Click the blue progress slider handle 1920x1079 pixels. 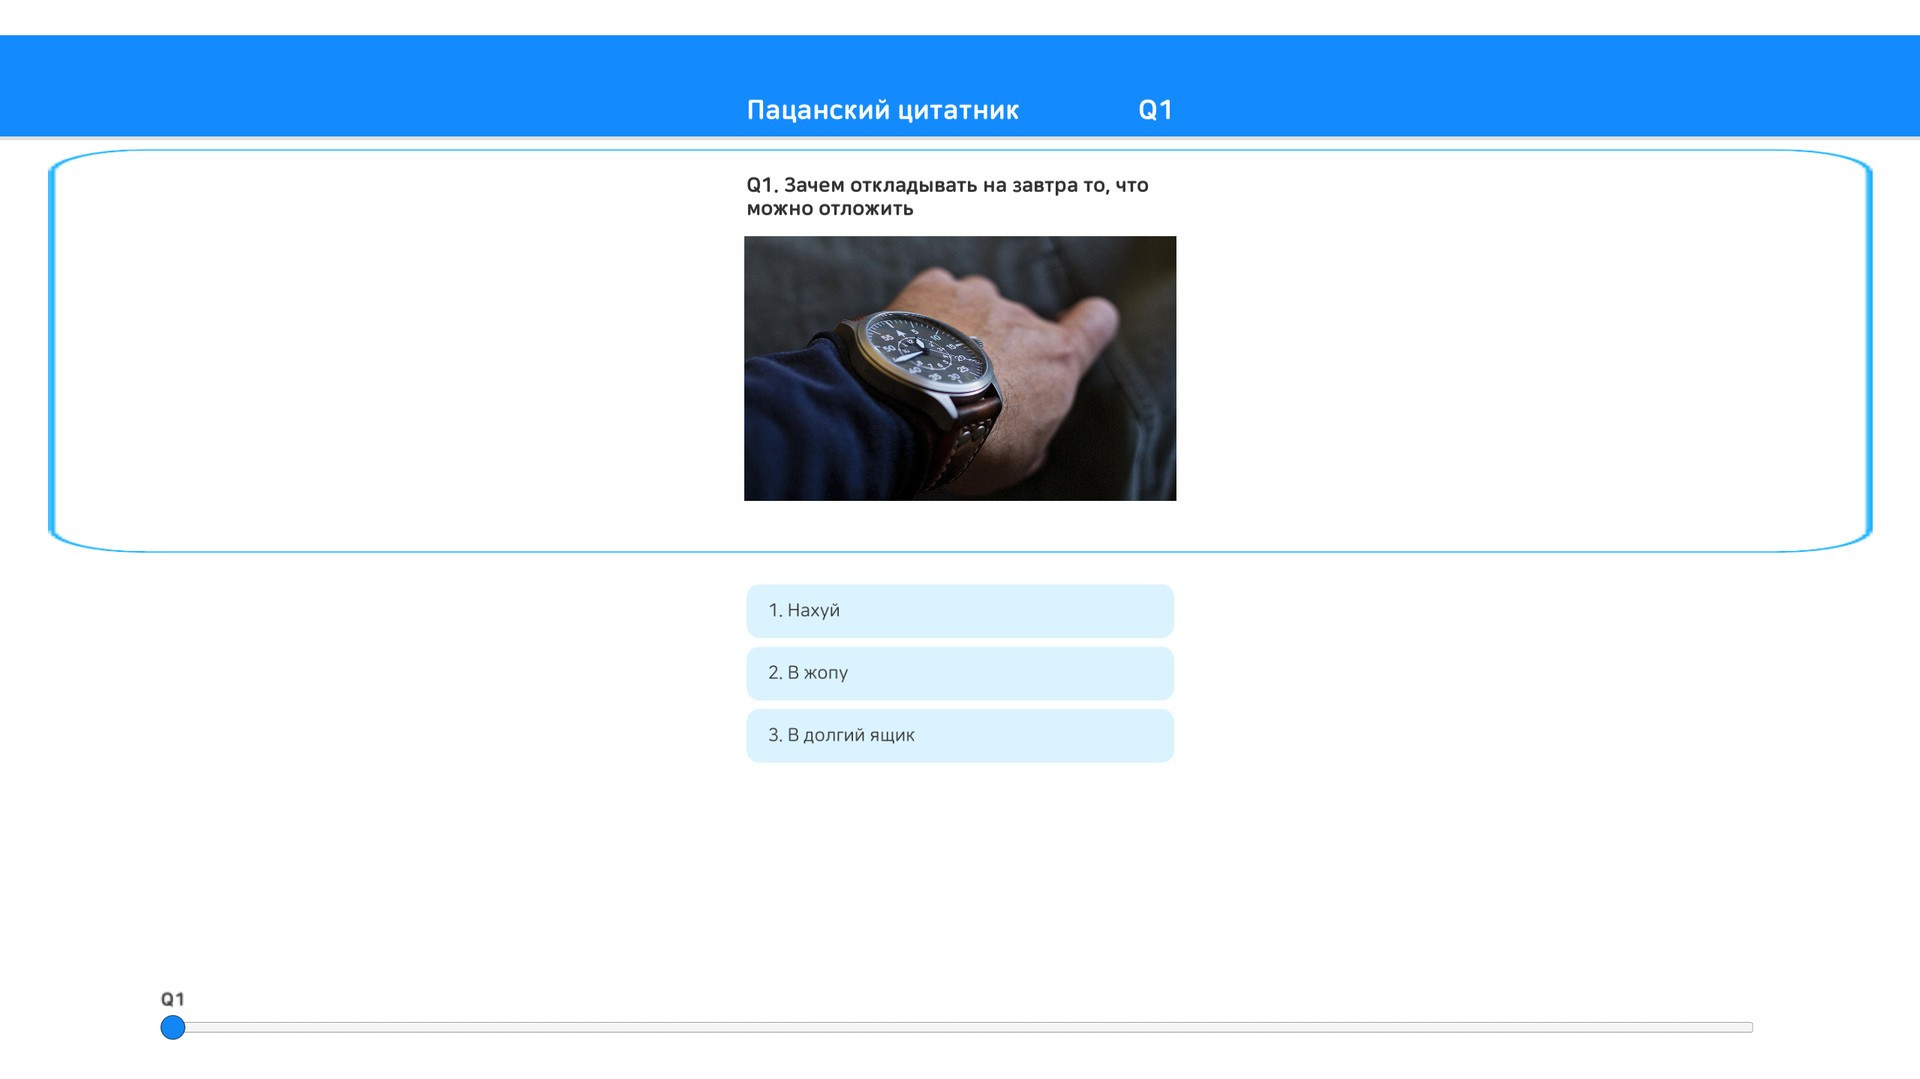(x=173, y=1027)
